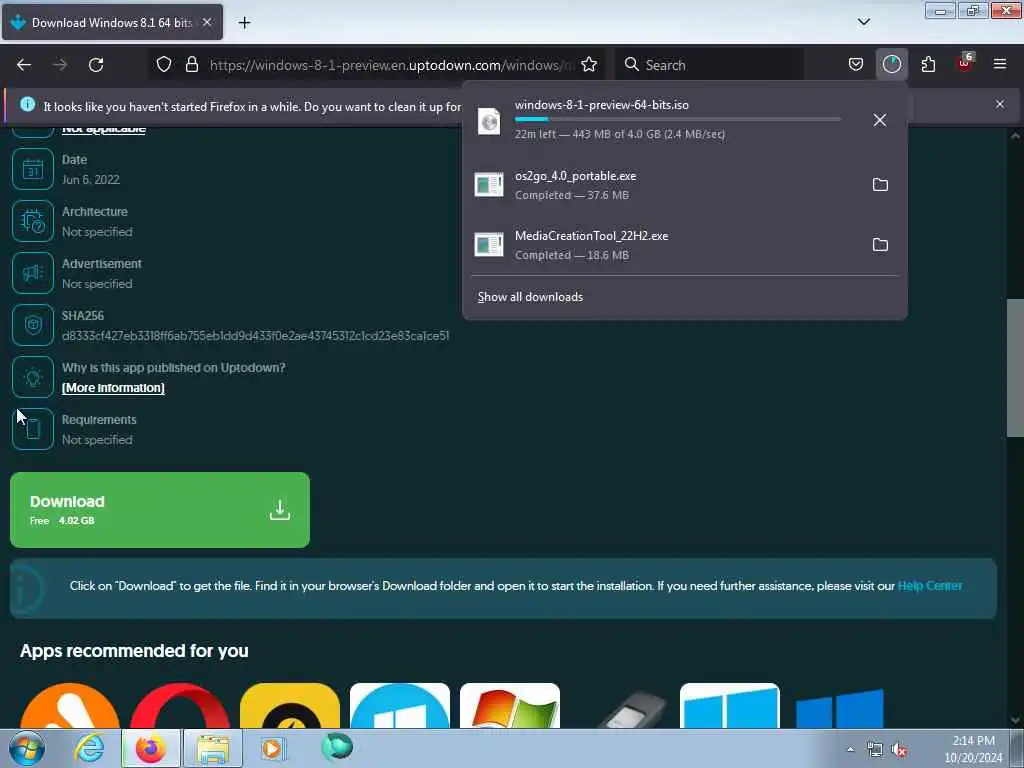1024x768 pixels.
Task: Open the red Opera recommended app
Action: coord(180,705)
